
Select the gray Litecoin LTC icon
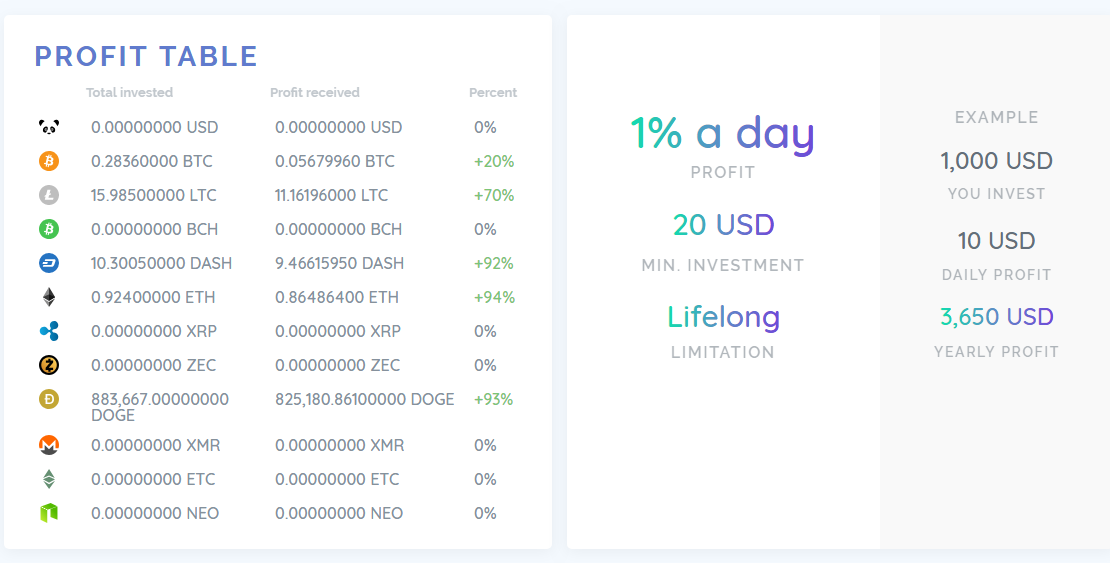coord(49,195)
